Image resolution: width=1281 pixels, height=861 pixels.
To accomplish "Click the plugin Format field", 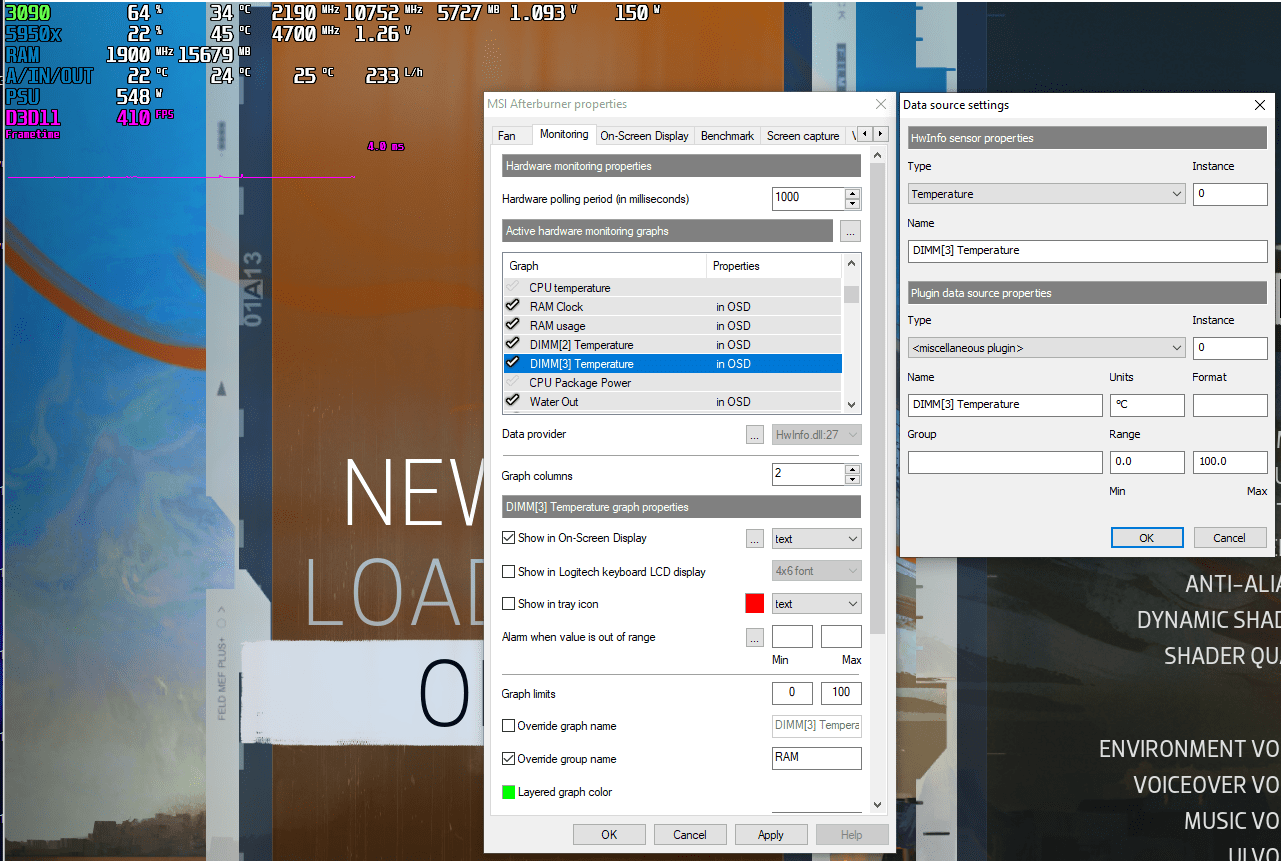I will (1230, 405).
